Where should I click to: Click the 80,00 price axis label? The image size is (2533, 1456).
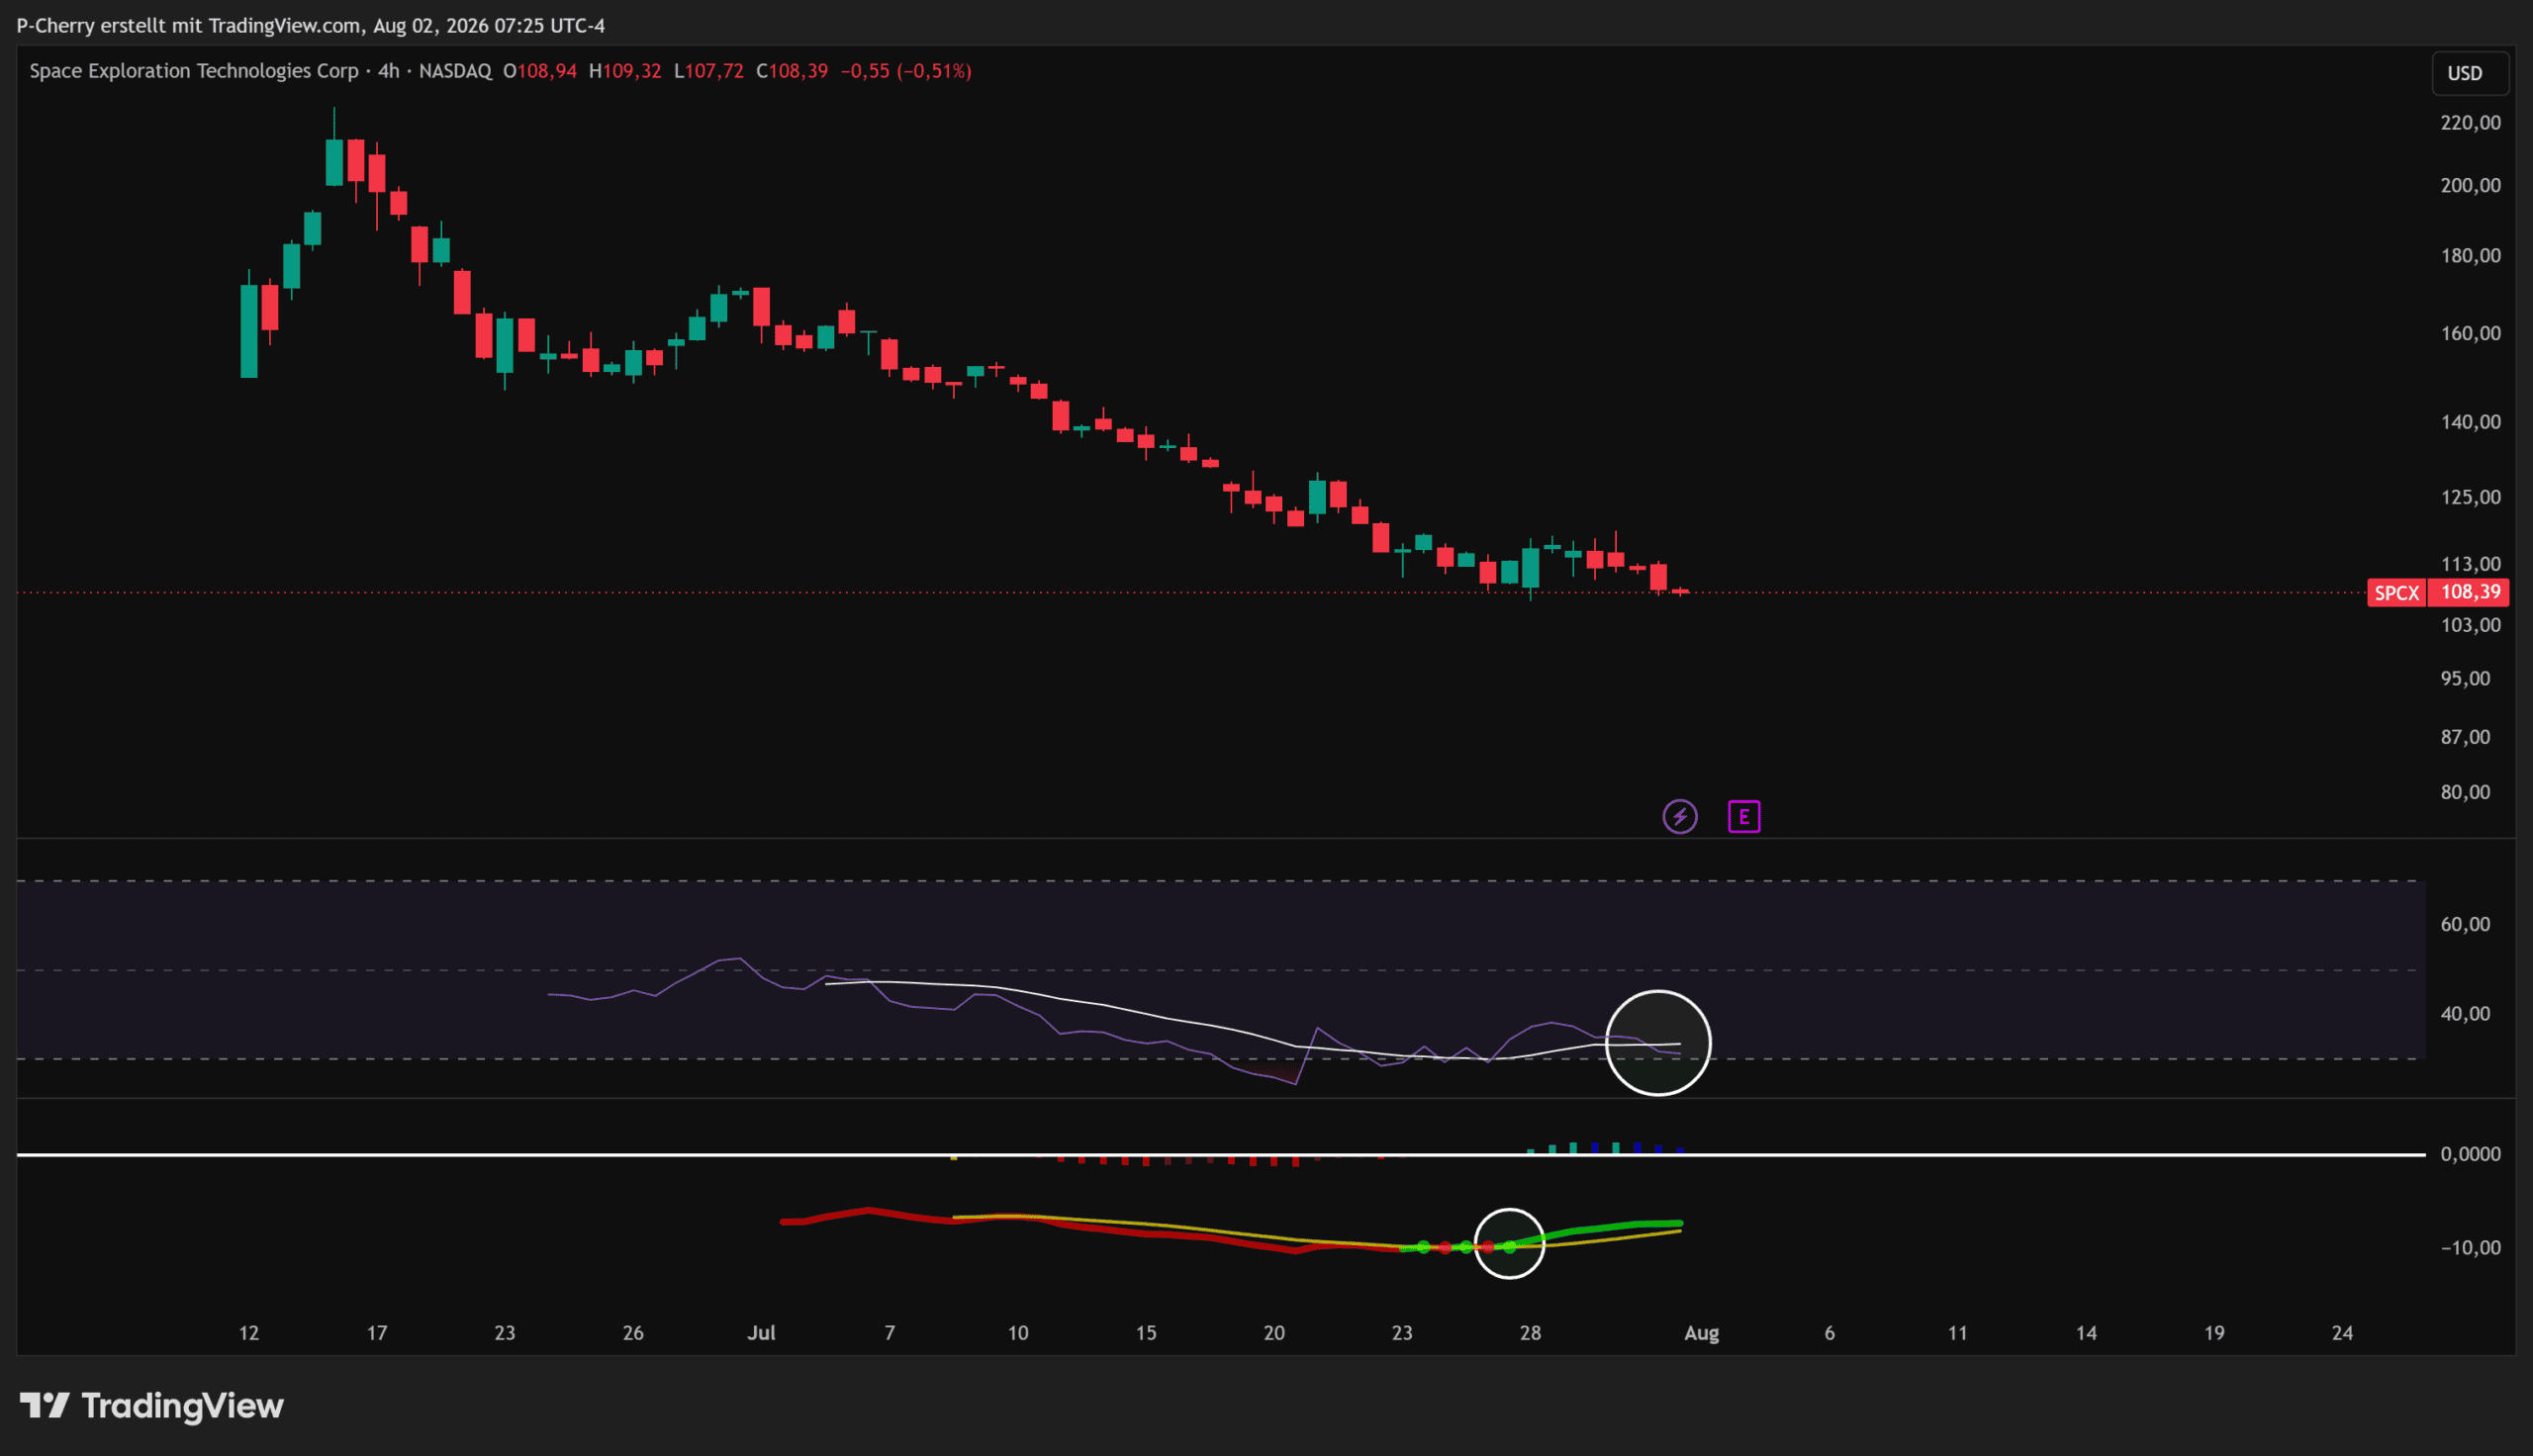(x=2465, y=792)
